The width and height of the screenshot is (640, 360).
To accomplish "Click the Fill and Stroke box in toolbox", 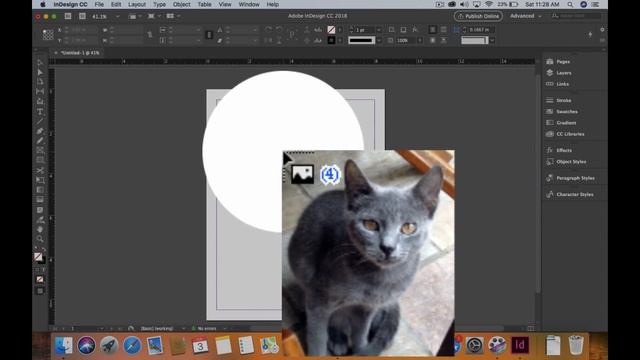I will [x=39, y=258].
